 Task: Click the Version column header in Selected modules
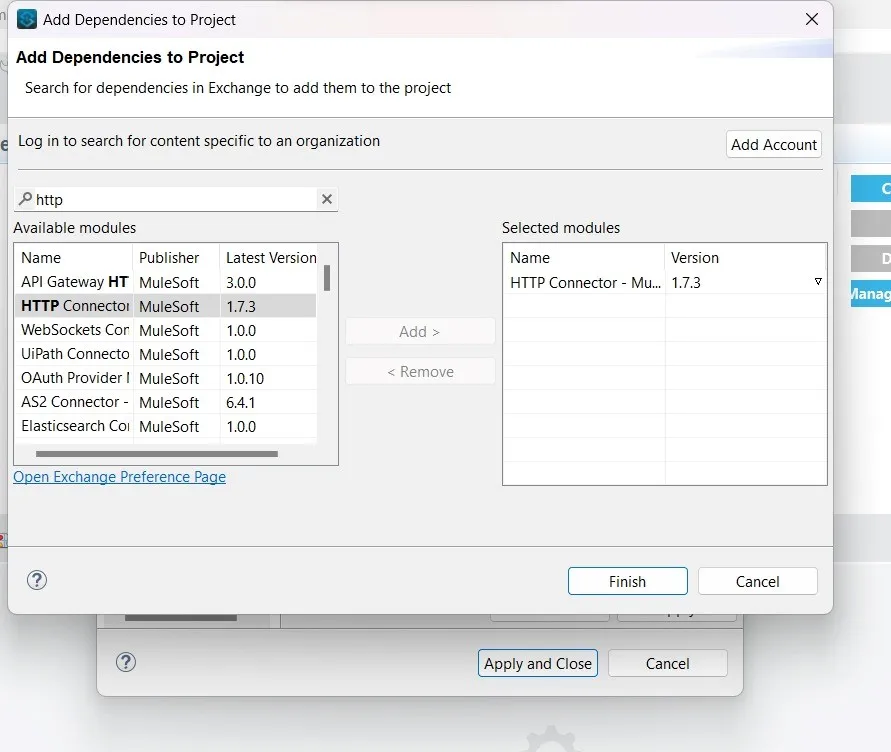(x=745, y=257)
